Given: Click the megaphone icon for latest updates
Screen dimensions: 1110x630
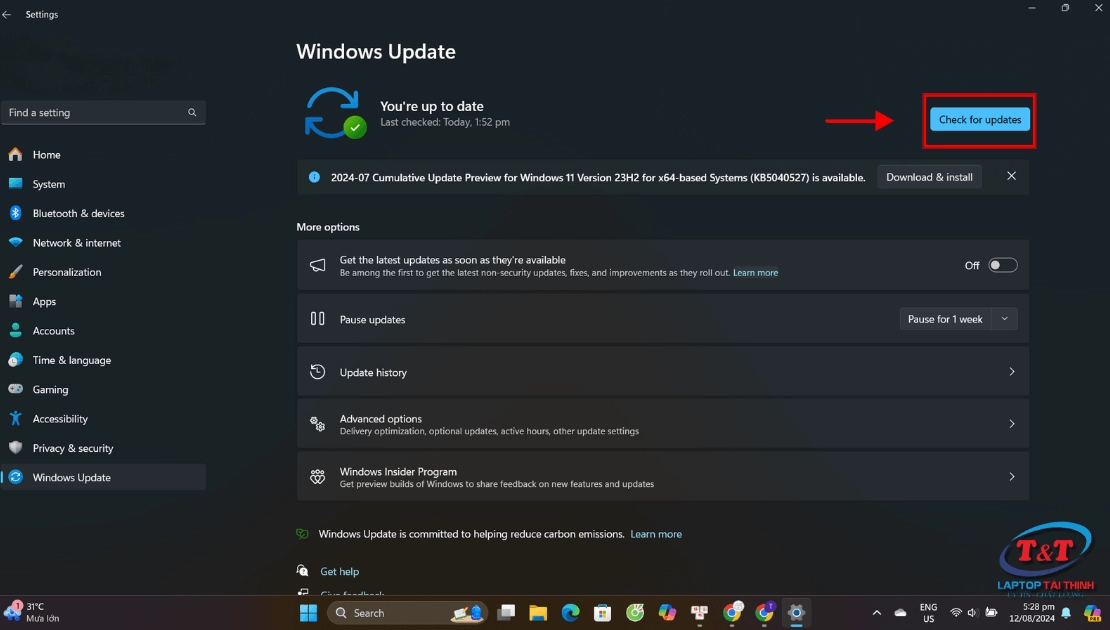Looking at the screenshot, I should tap(318, 265).
